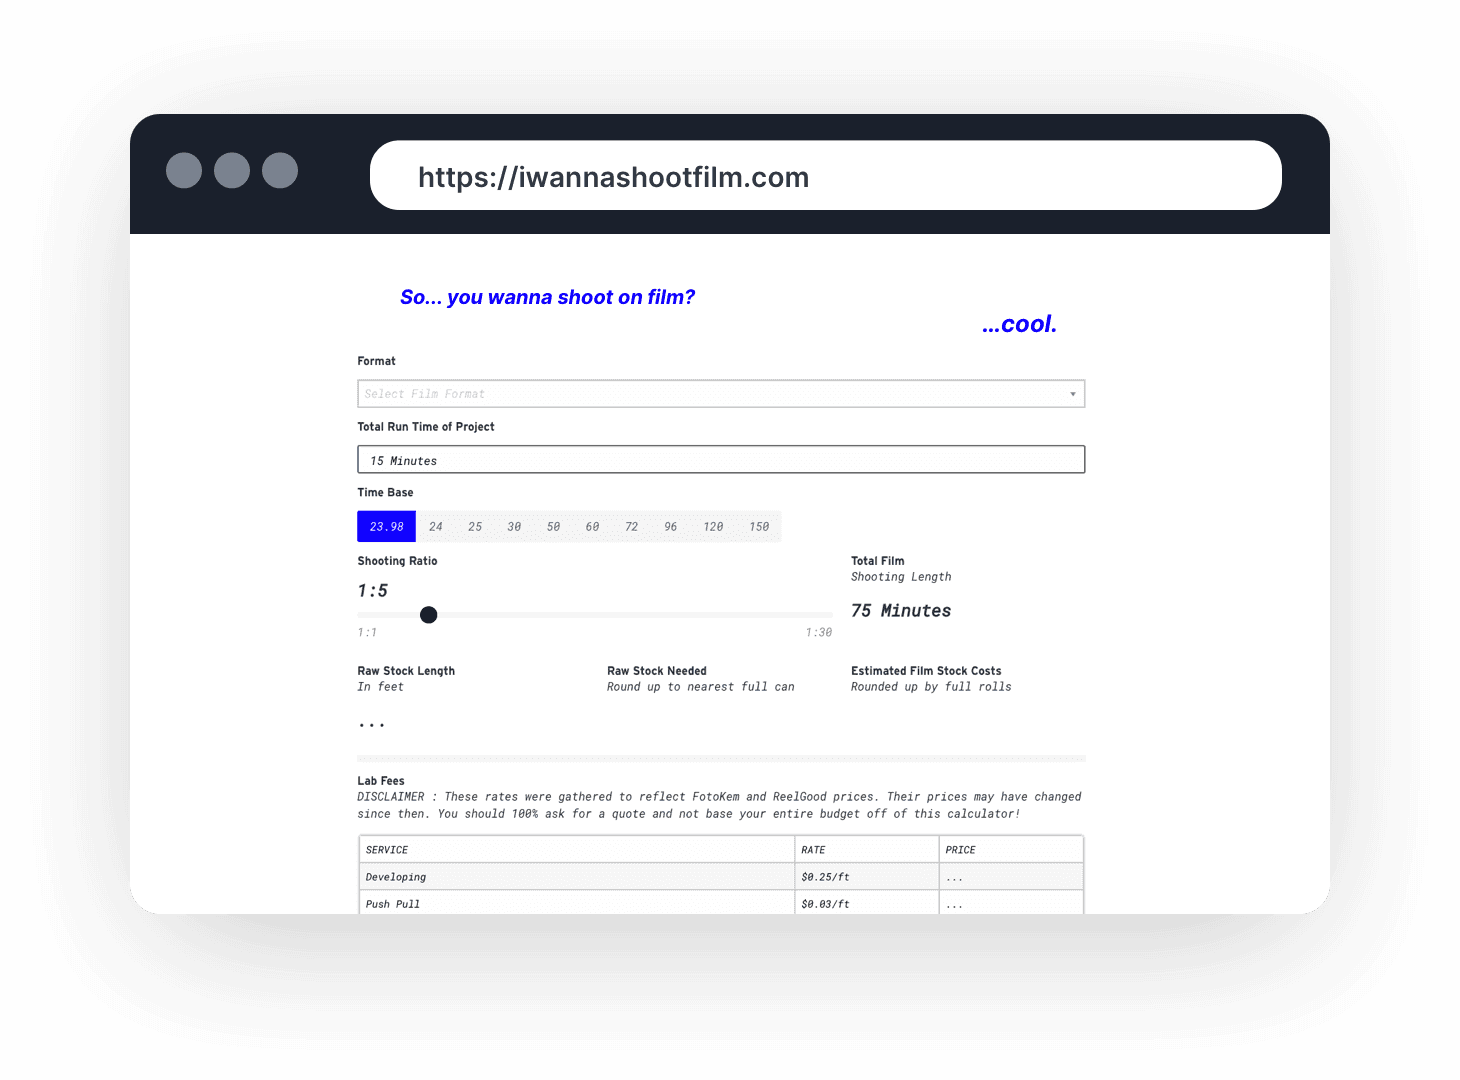Click the Shooting Ratio slider handle
This screenshot has height=1080, width=1460.
point(429,615)
